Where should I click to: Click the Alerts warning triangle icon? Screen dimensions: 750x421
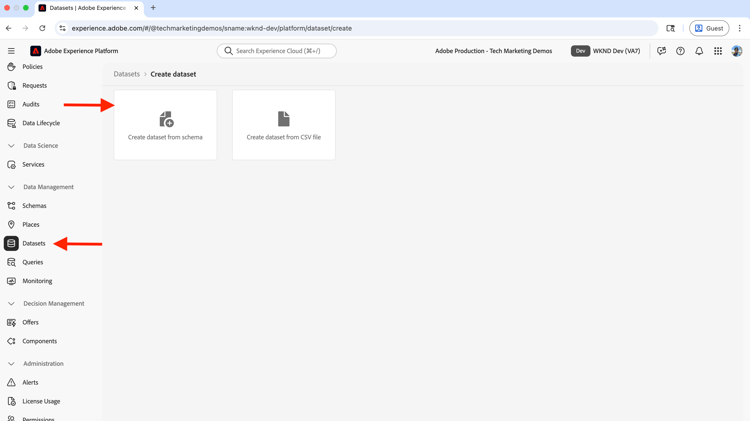11,382
